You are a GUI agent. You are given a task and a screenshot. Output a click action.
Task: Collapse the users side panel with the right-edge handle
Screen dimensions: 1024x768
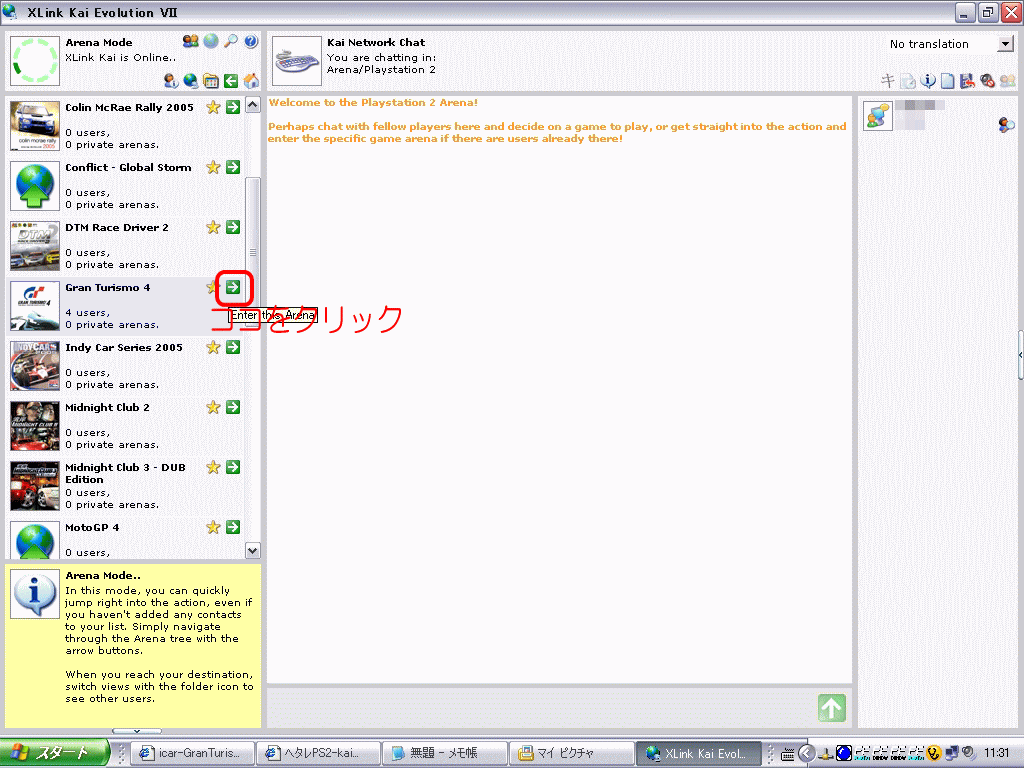click(1020, 355)
